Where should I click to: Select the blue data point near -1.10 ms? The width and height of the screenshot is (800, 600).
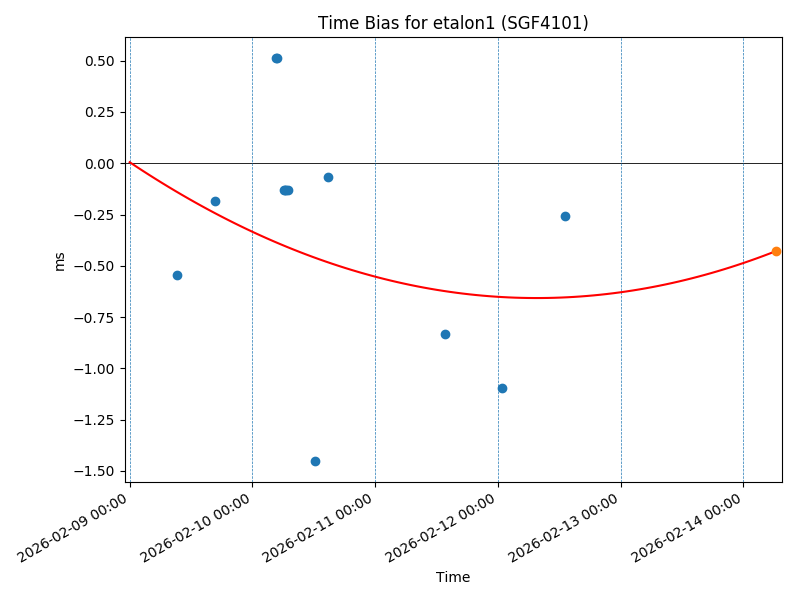[502, 388]
